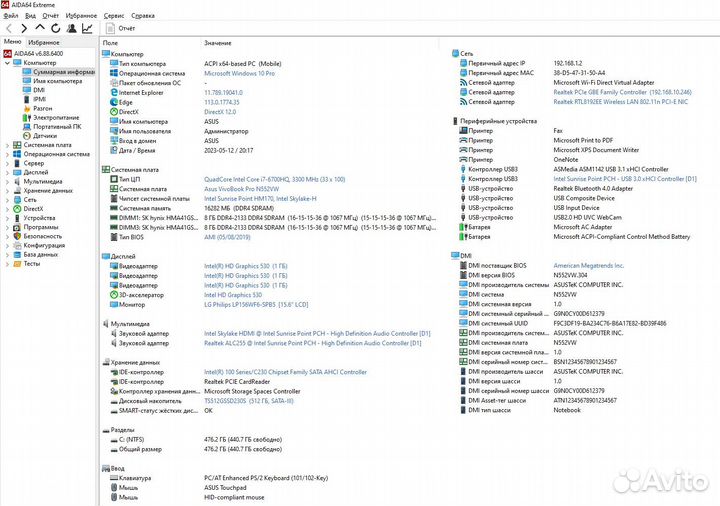The height and width of the screenshot is (506, 720).
Task: Refresh the report with the Refresh icon
Action: [x=56, y=28]
